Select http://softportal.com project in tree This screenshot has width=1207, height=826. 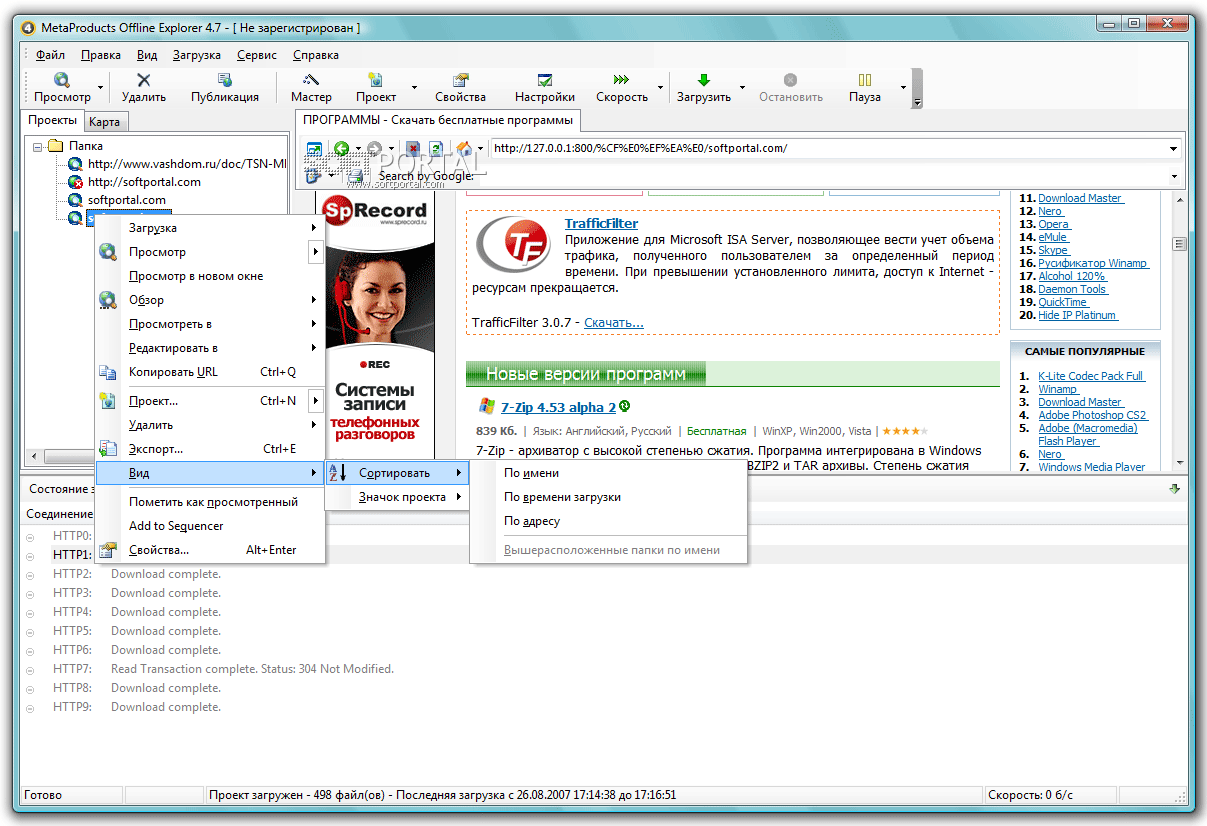coord(144,182)
